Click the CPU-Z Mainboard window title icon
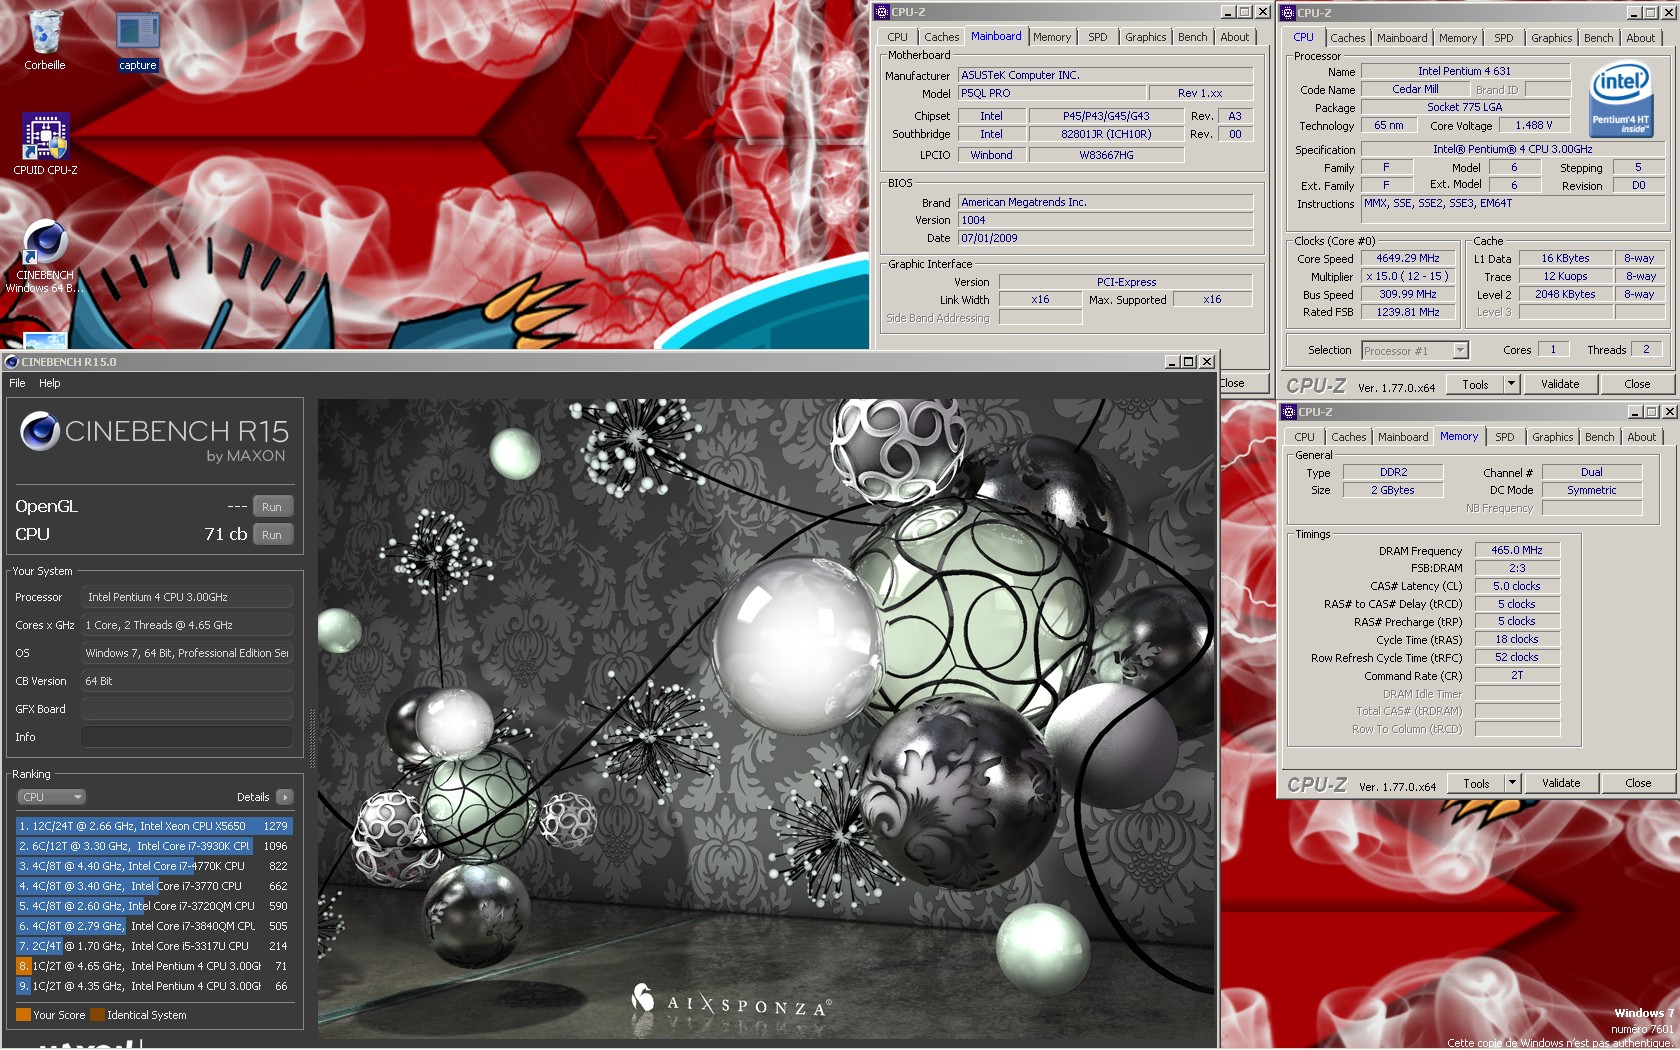The image size is (1680, 1050). [x=882, y=12]
